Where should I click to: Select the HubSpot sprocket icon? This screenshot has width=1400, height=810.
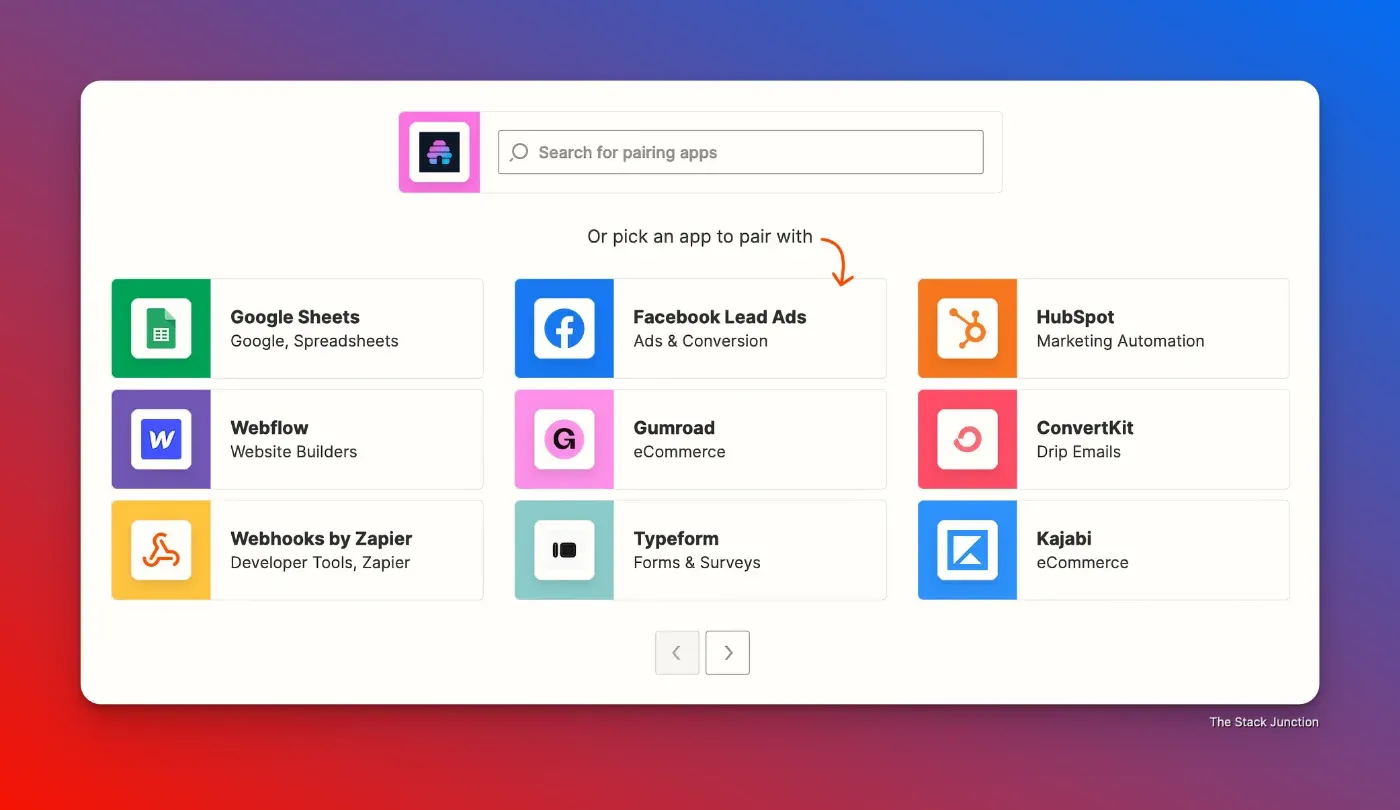click(x=967, y=329)
